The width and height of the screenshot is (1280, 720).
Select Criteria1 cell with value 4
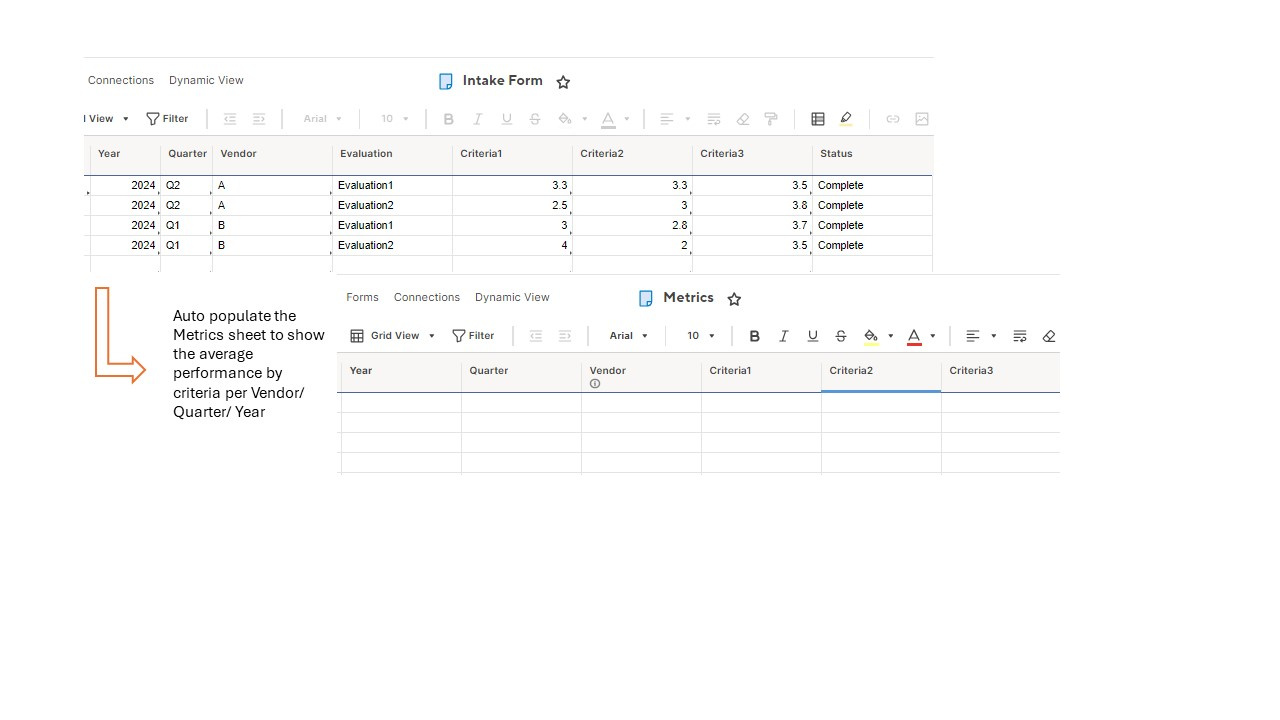(x=512, y=245)
